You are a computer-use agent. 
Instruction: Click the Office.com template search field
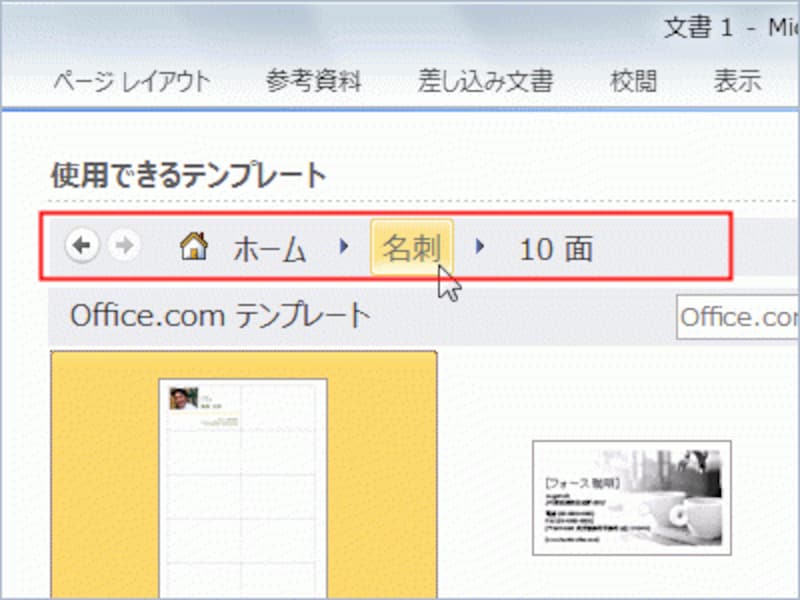pyautogui.click(x=738, y=318)
